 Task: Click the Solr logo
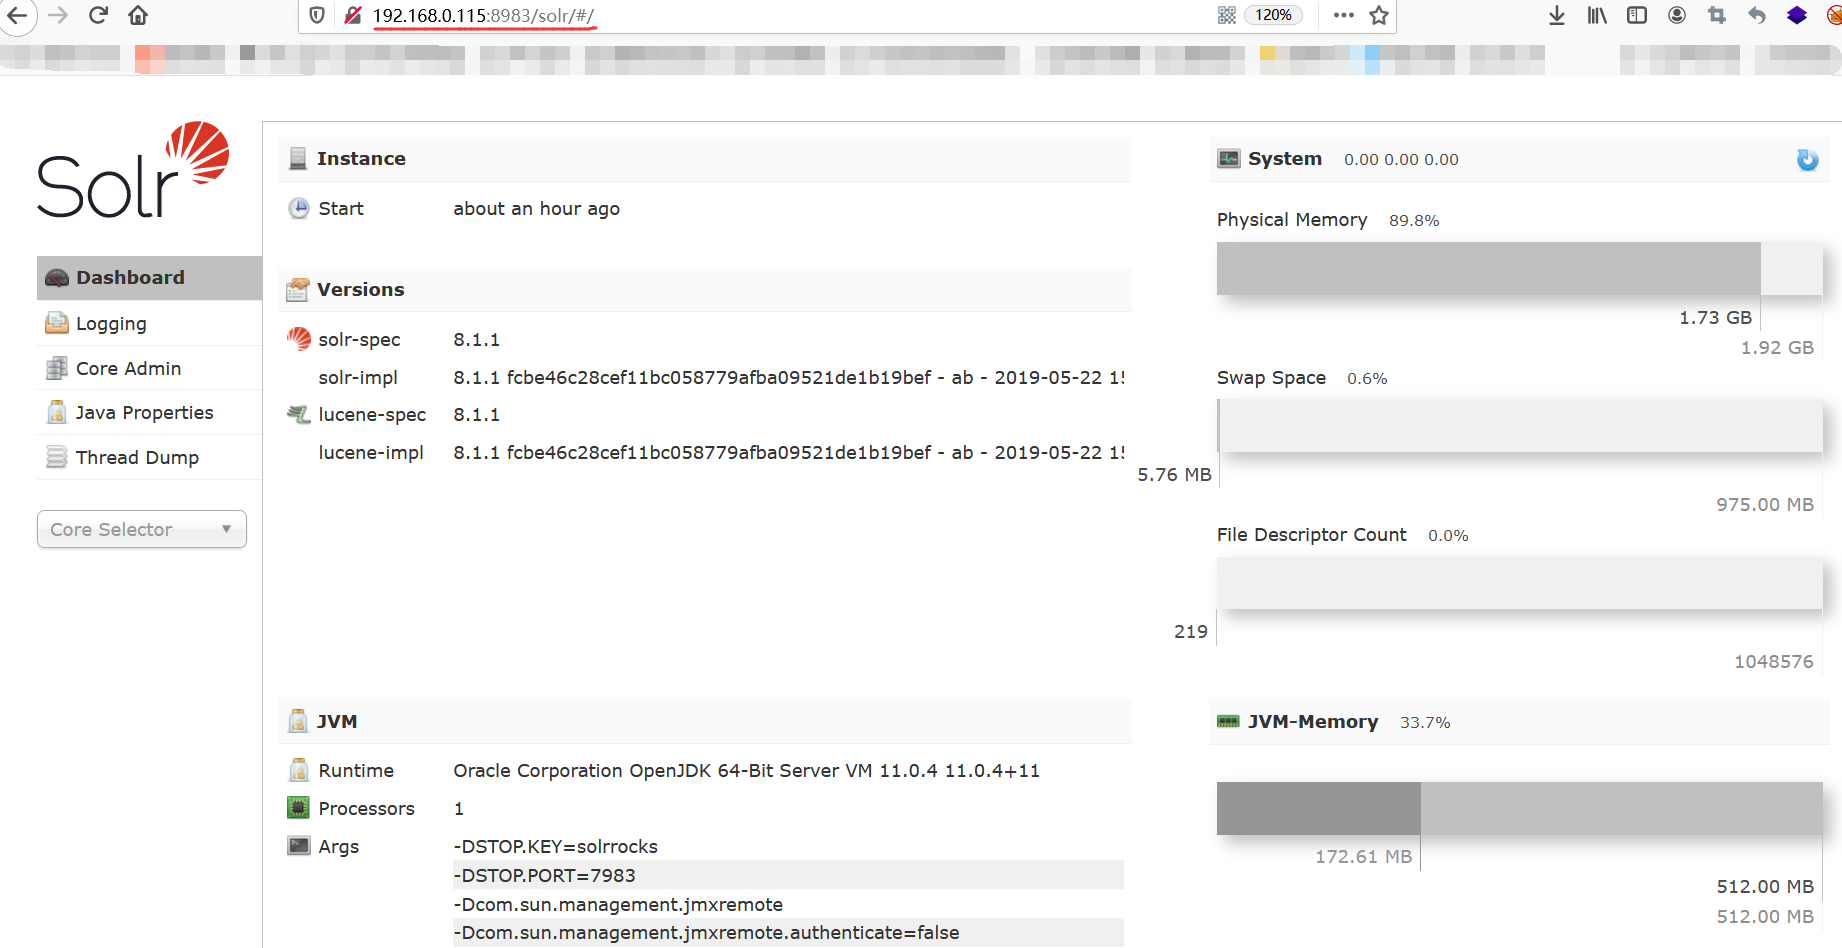pos(133,169)
